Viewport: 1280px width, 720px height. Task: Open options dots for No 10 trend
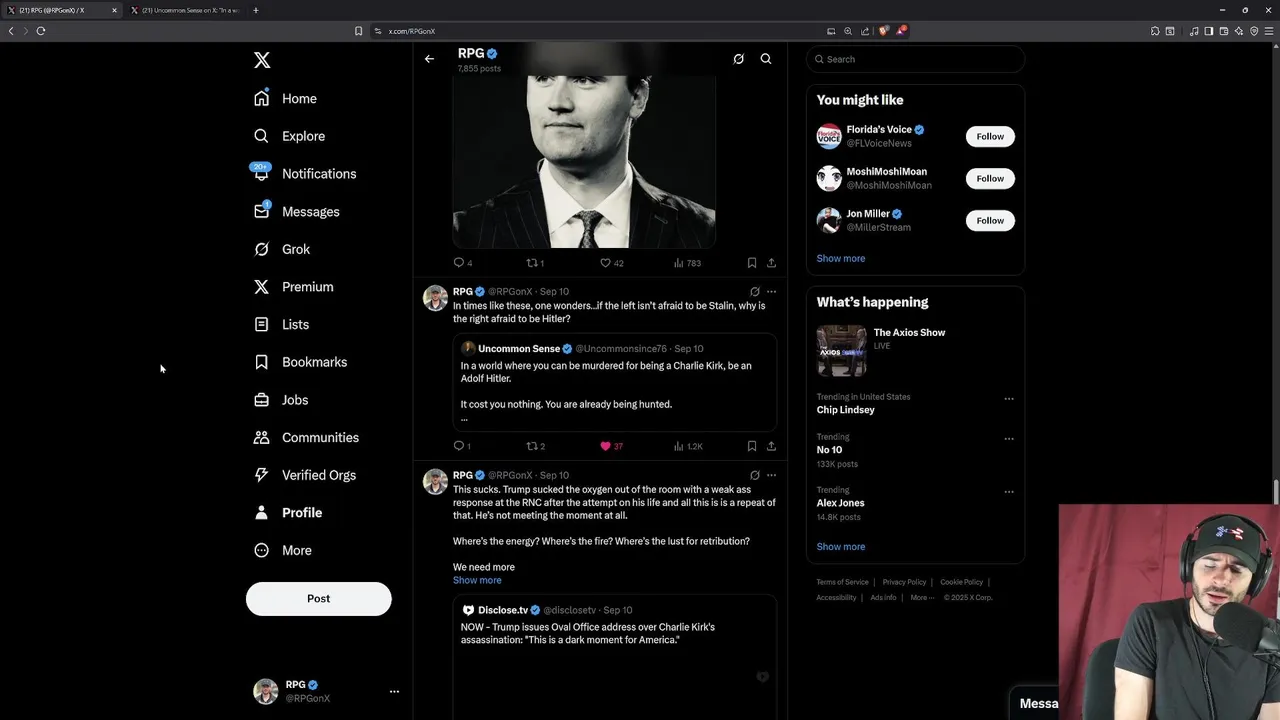tap(1009, 439)
